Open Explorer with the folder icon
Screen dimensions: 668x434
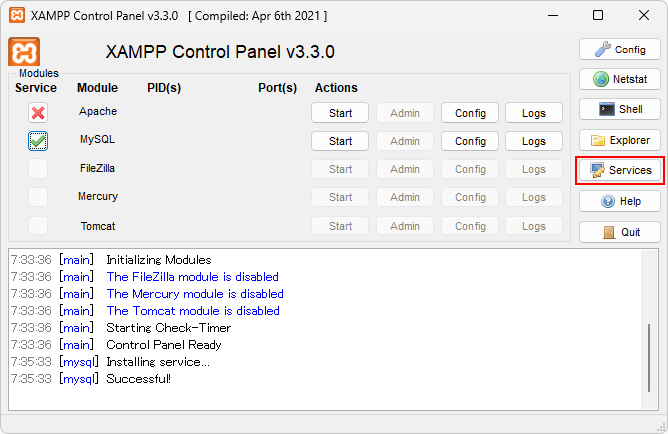tap(620, 140)
